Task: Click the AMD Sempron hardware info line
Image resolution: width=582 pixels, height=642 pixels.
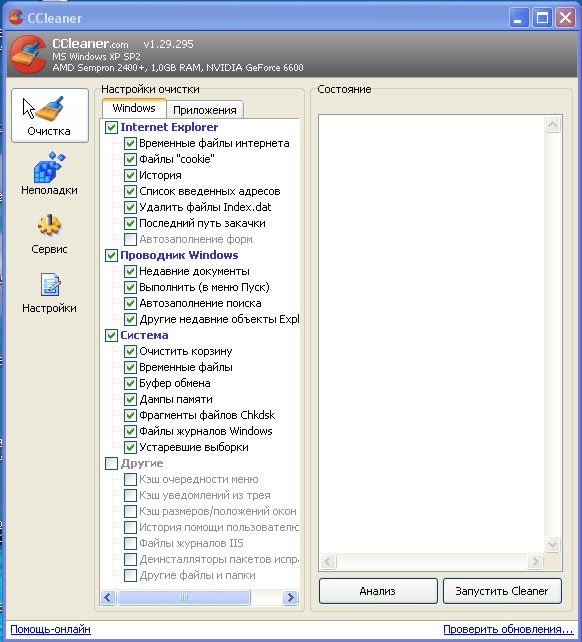Action: tap(178, 68)
